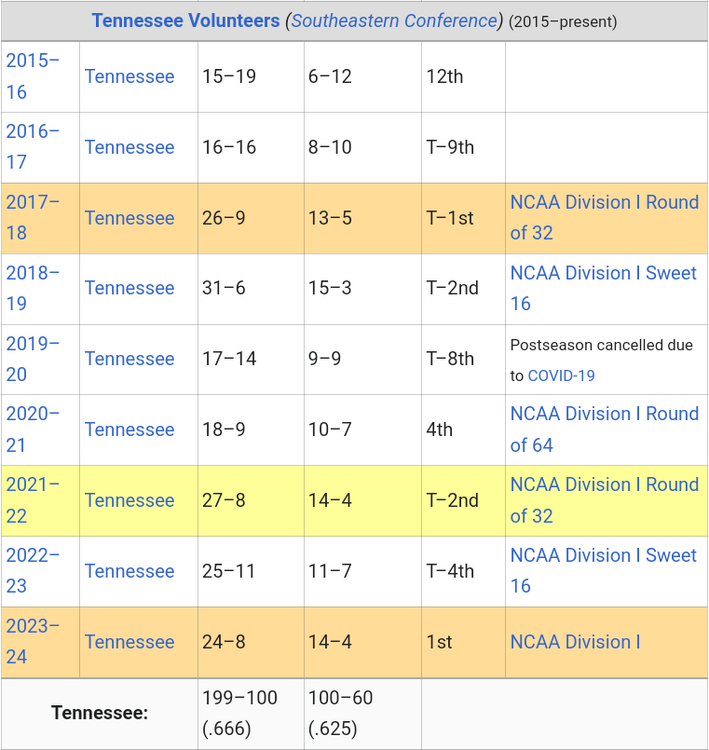Click Tennessee team link in 2018–19 row
Screen dimensions: 709x750
(x=129, y=288)
